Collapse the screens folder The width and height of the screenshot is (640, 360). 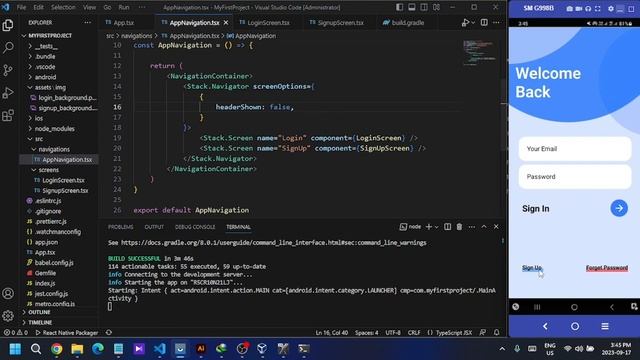click(x=49, y=170)
